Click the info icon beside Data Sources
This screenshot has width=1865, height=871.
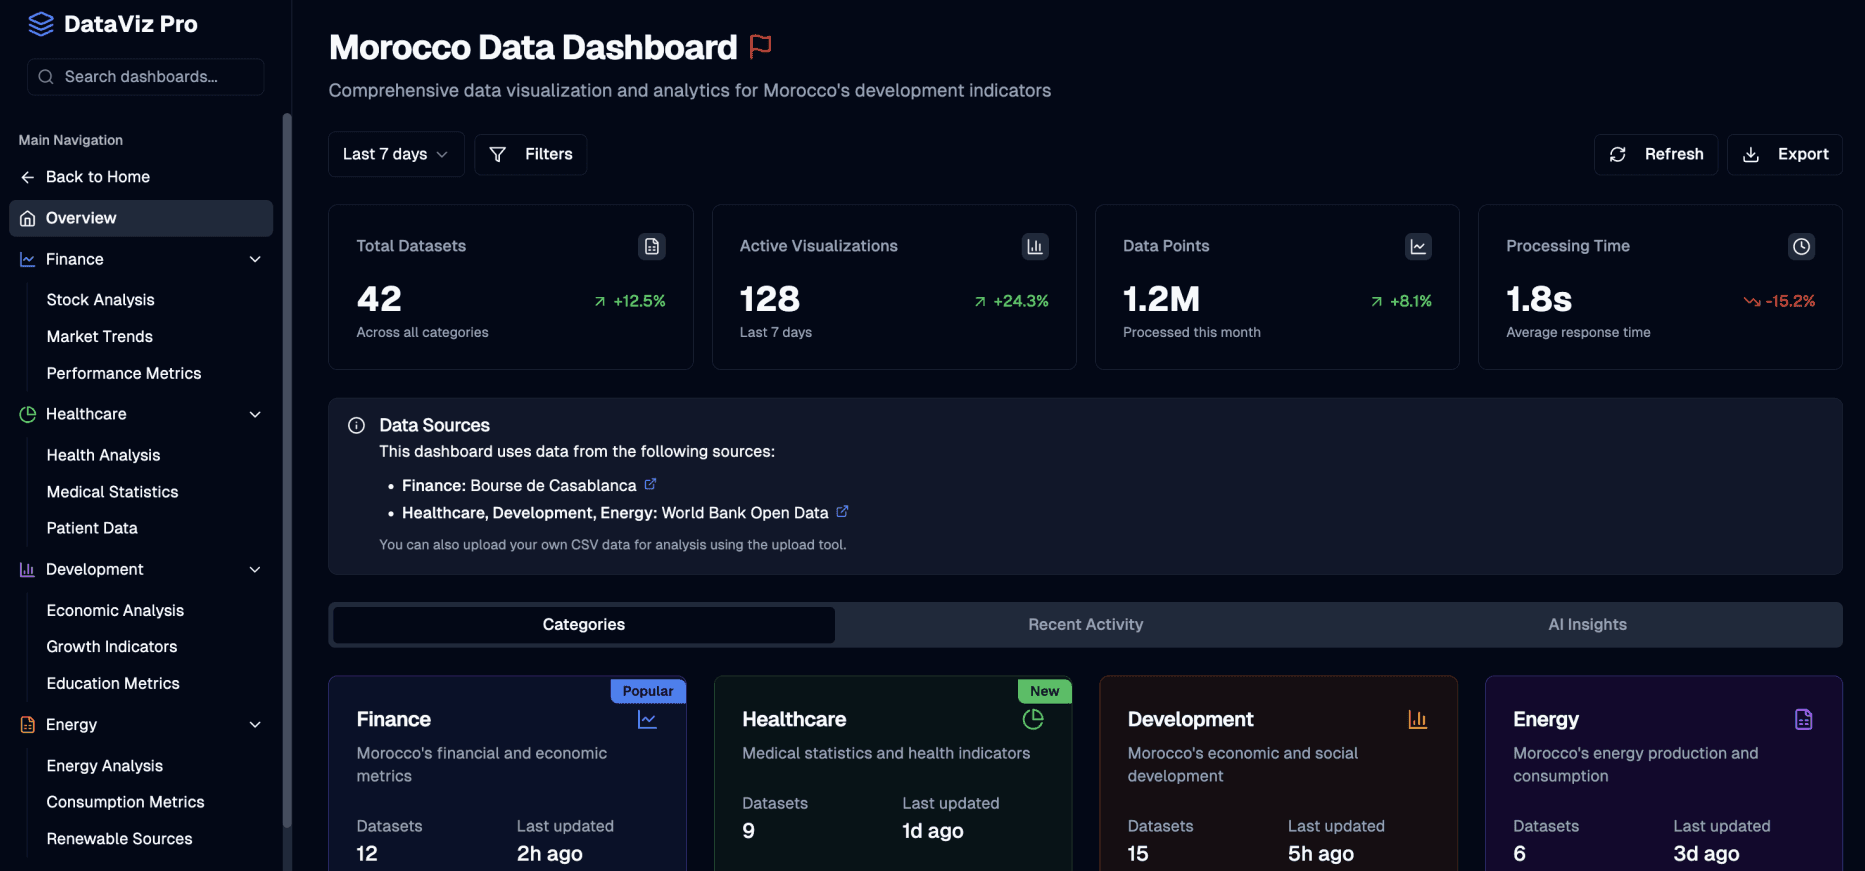coord(356,425)
